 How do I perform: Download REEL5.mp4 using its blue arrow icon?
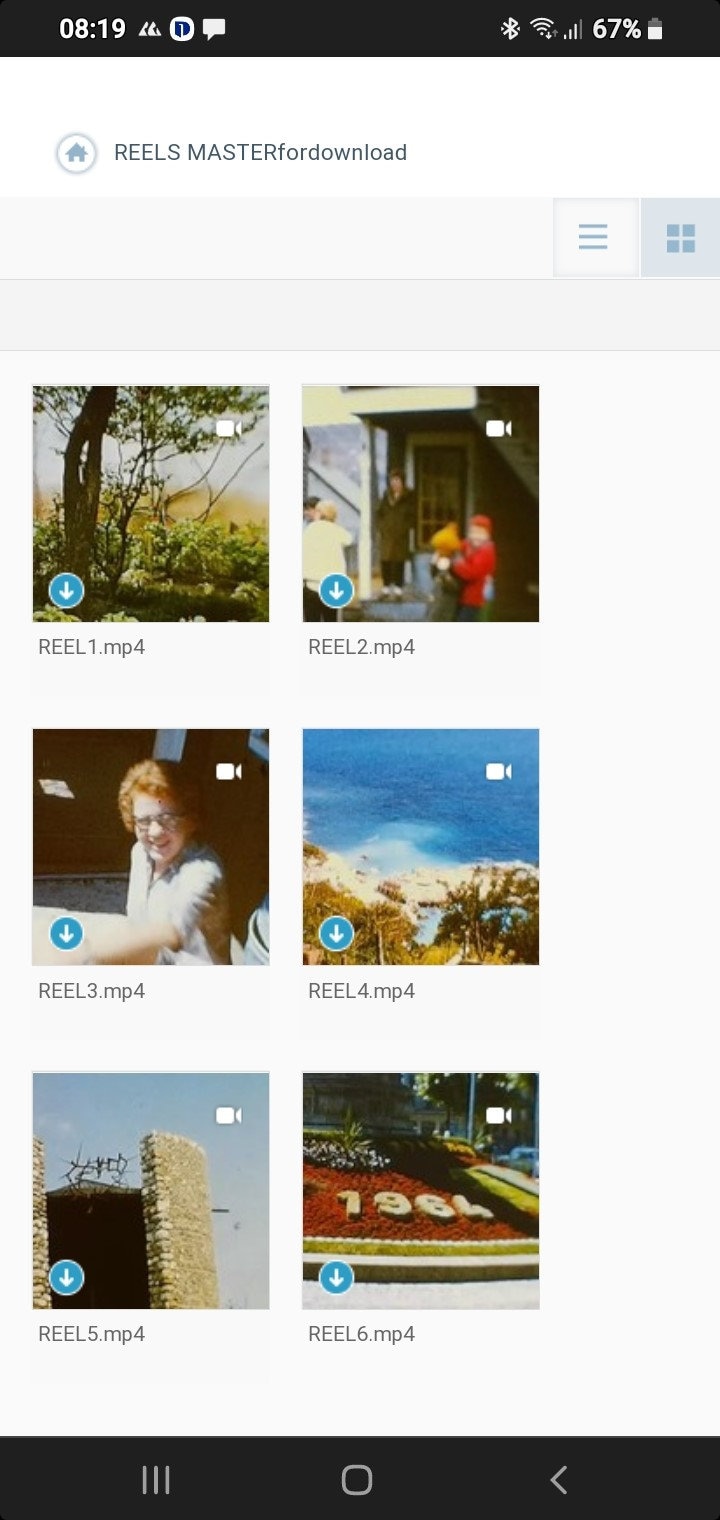[x=66, y=1277]
